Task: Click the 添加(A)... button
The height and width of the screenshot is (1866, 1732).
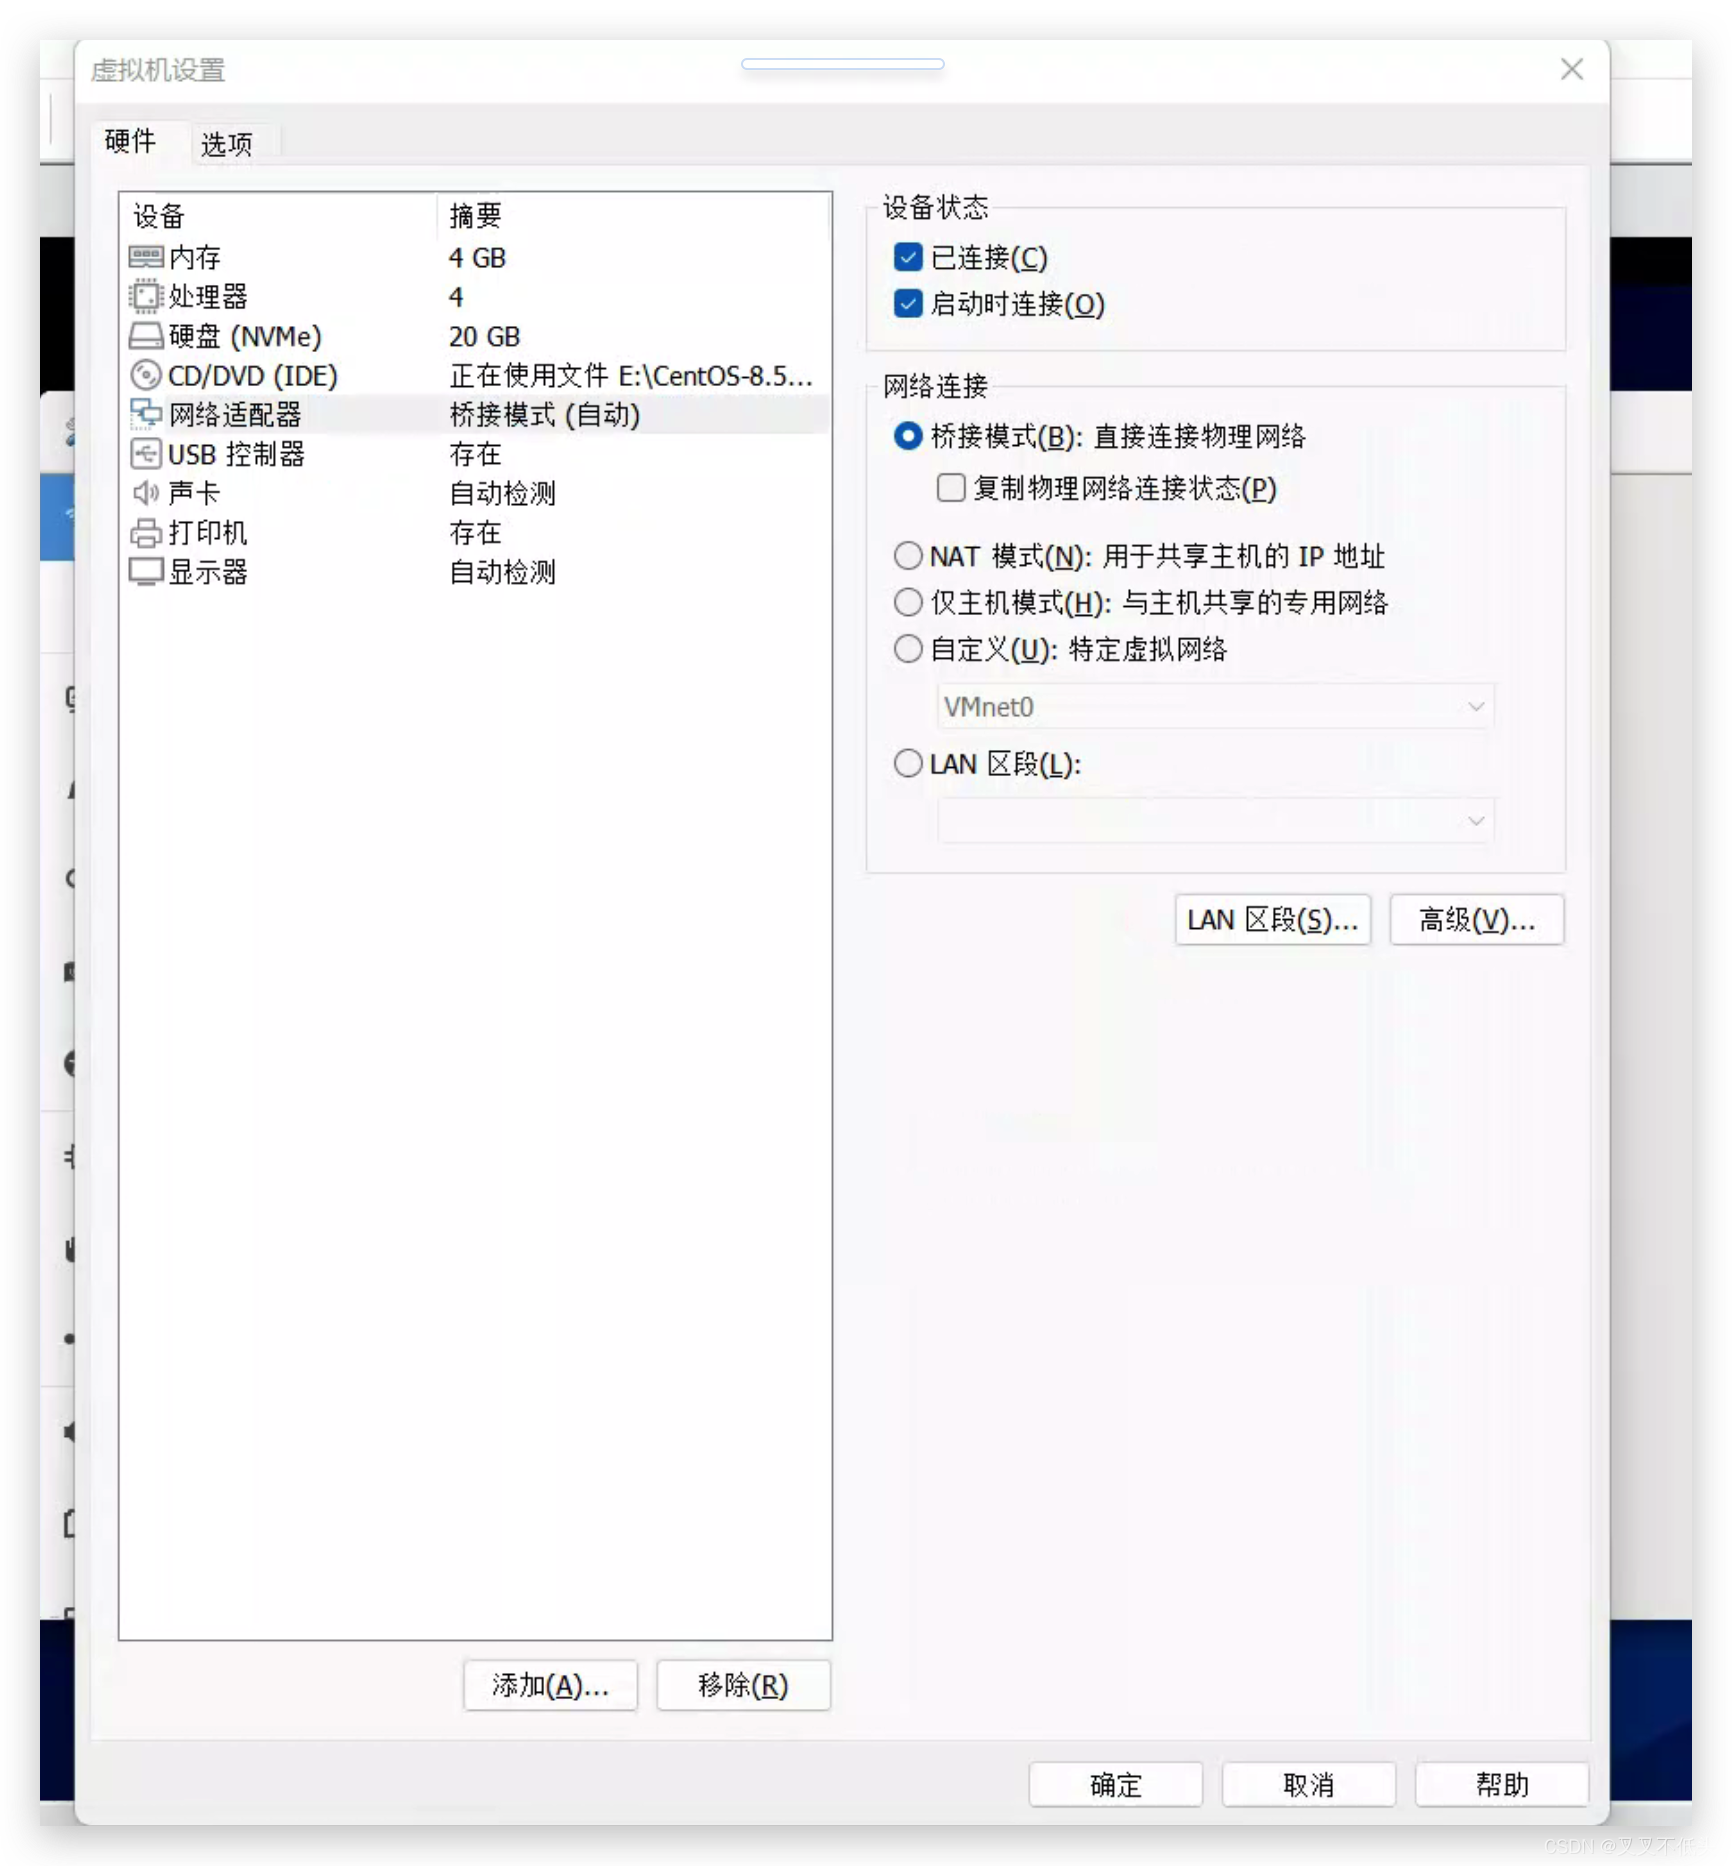Action: click(550, 1686)
